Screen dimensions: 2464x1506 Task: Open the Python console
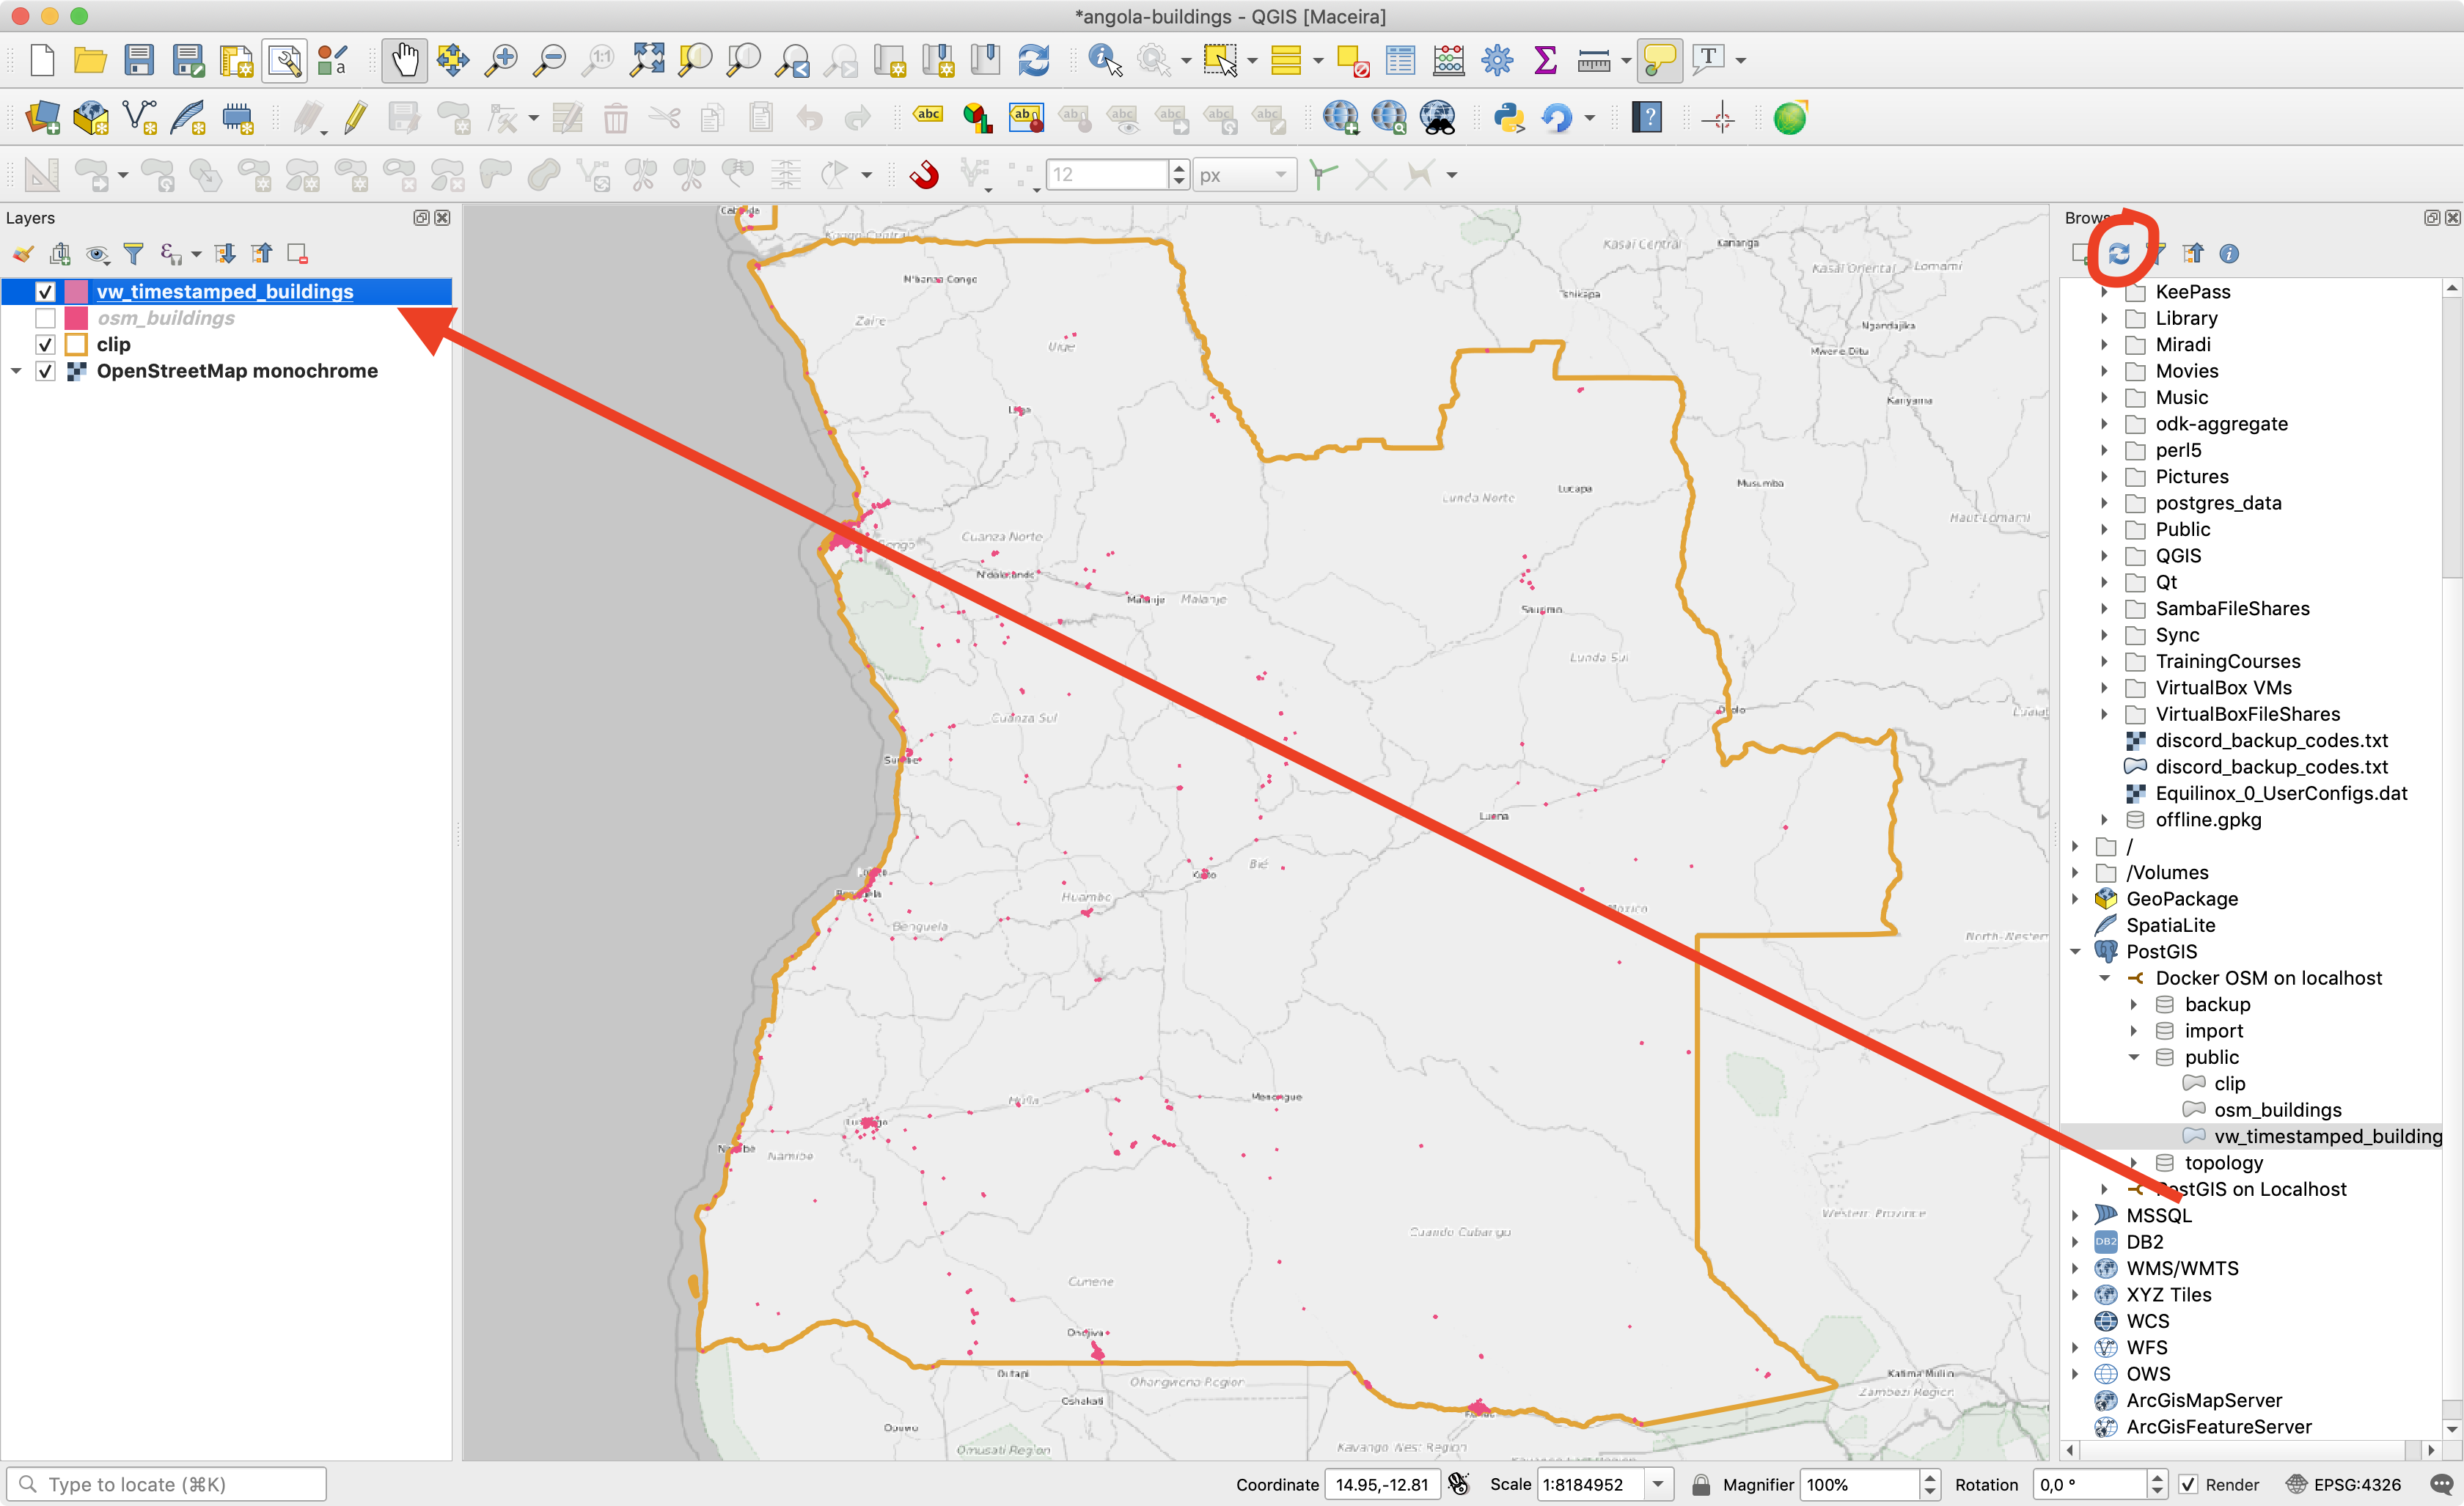(1508, 118)
